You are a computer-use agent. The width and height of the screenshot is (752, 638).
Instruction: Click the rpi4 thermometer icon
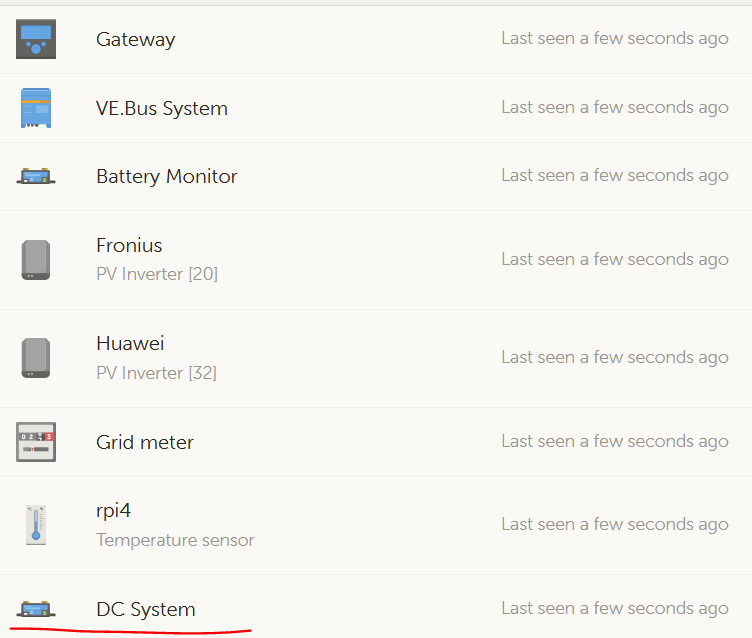point(36,525)
